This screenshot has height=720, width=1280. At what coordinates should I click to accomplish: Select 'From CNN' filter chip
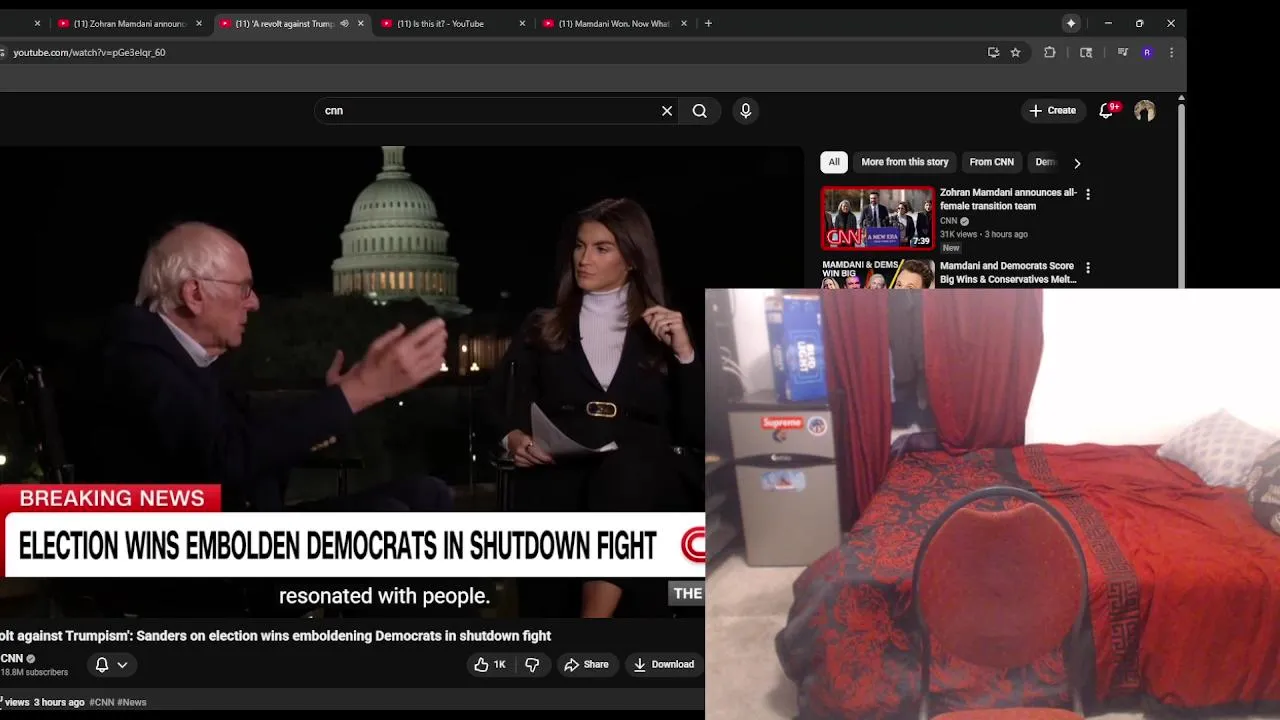pyautogui.click(x=991, y=162)
